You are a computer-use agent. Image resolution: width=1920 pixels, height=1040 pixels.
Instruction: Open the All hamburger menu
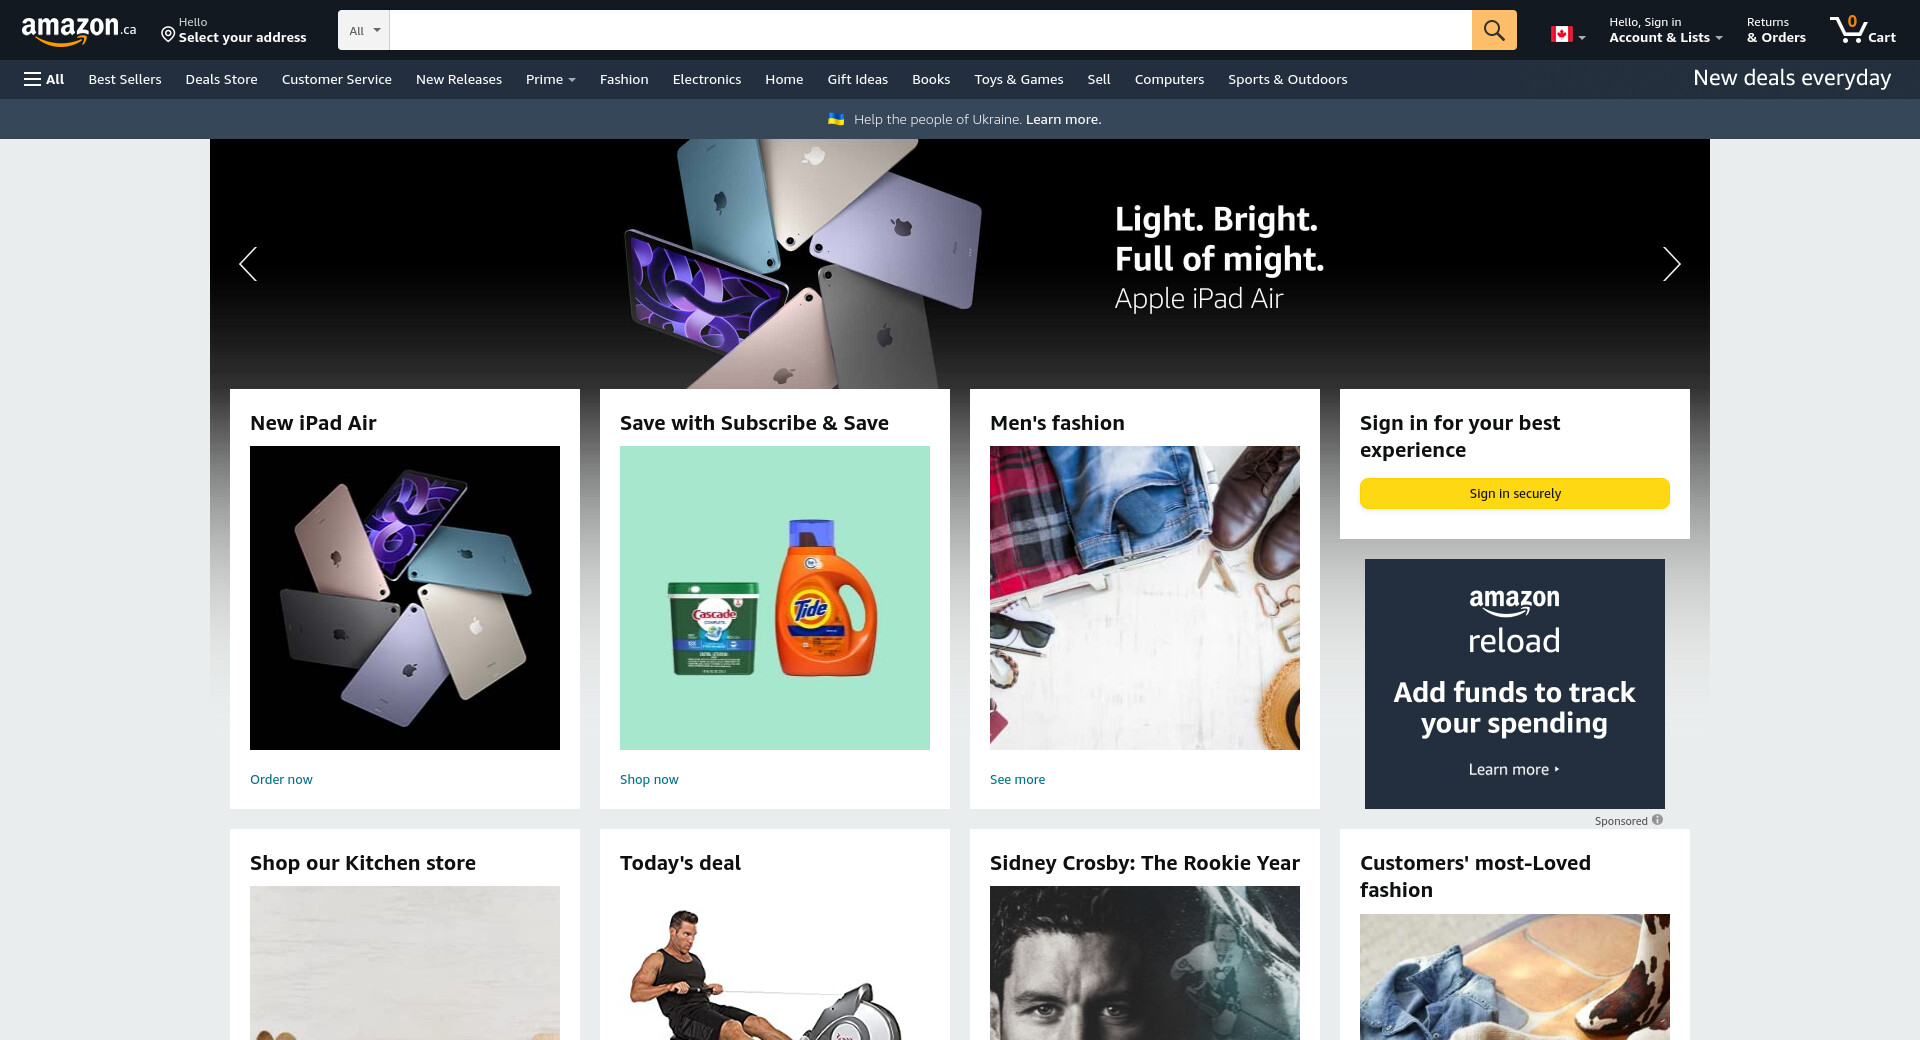(x=44, y=79)
